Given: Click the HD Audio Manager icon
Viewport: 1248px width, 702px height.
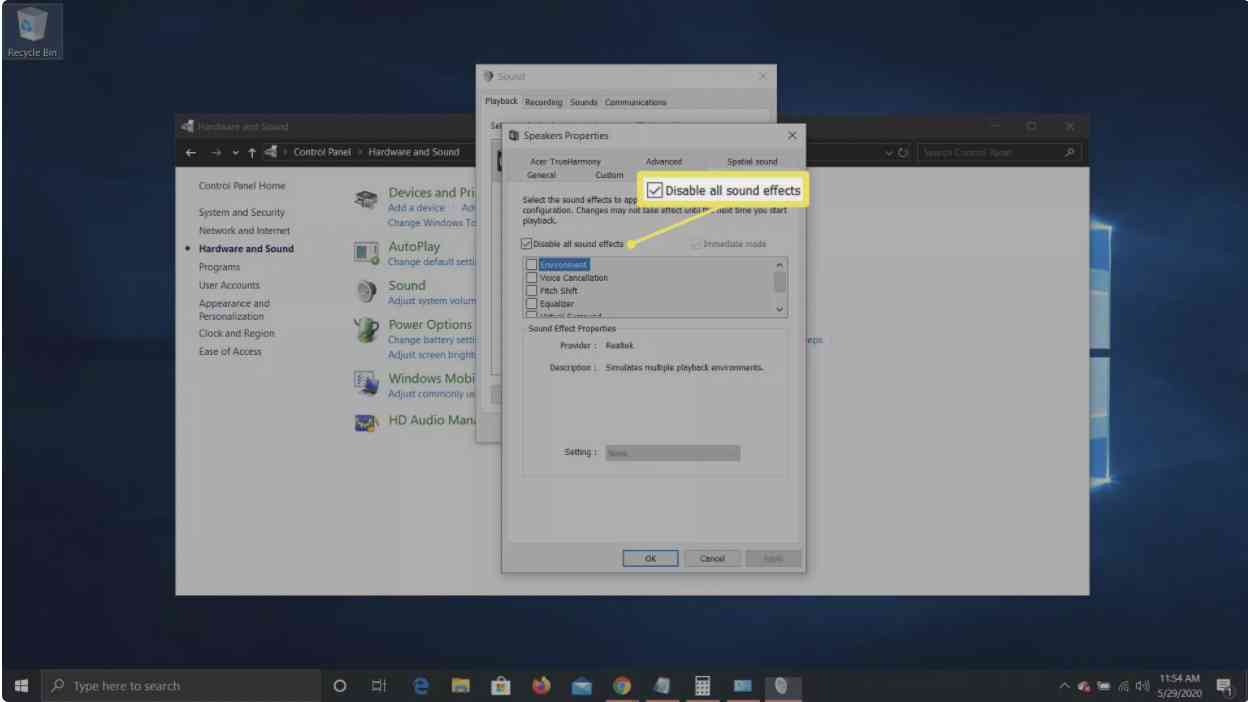Looking at the screenshot, I should (x=366, y=422).
